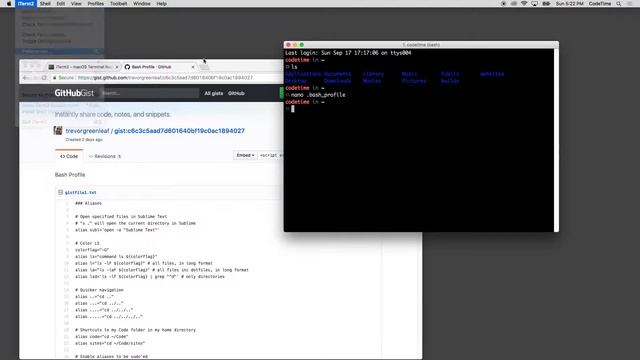Expand the Embed dropdown
The height and width of the screenshot is (360, 640).
click(x=245, y=156)
